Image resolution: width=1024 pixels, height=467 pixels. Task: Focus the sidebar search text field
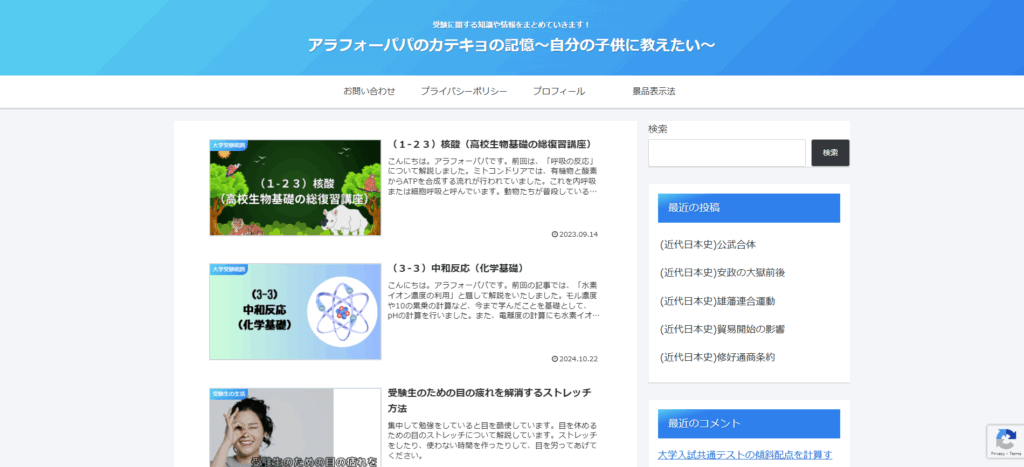pos(726,153)
